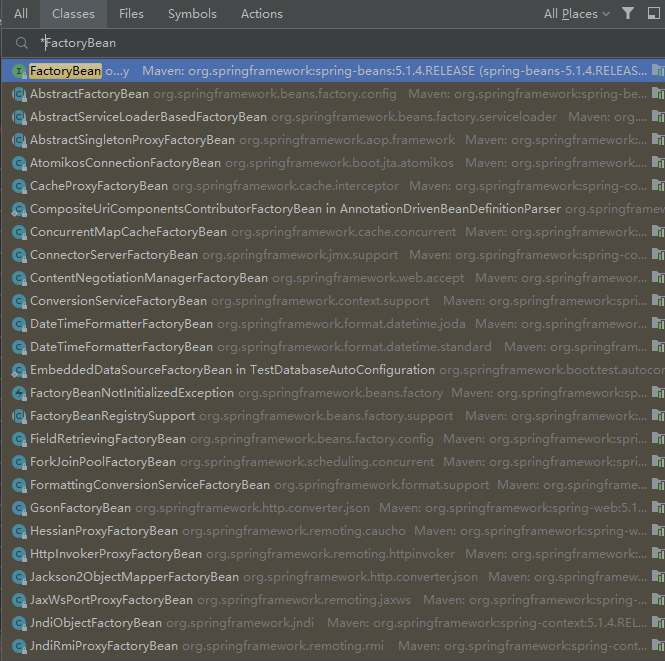The width and height of the screenshot is (665, 661).
Task: Select AtomikosConnectionFactoryBean result
Action: pyautogui.click(x=333, y=162)
